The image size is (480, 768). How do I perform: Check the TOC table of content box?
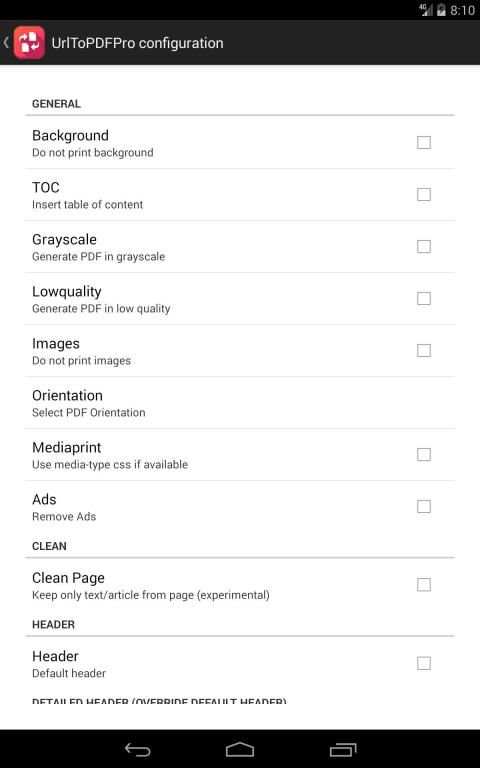pyautogui.click(x=424, y=194)
